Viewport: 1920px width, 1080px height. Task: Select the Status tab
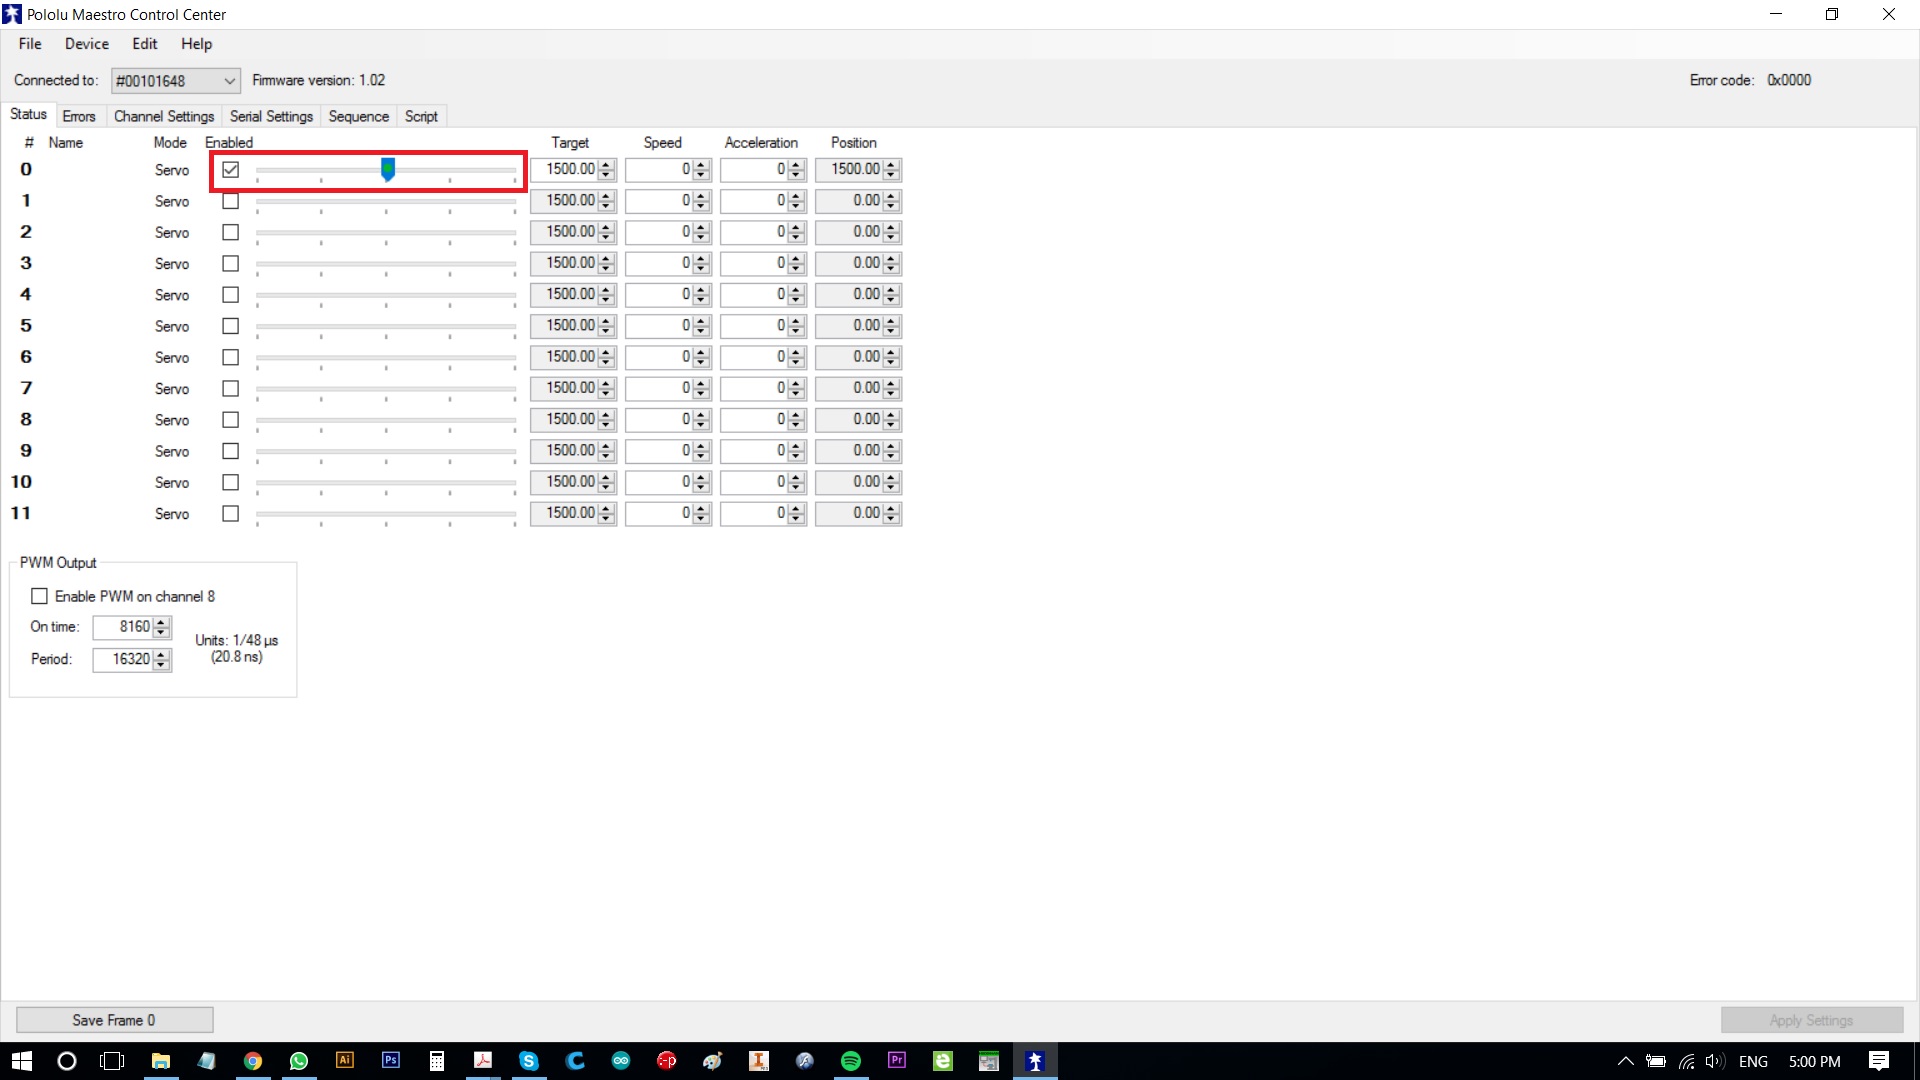pyautogui.click(x=28, y=115)
